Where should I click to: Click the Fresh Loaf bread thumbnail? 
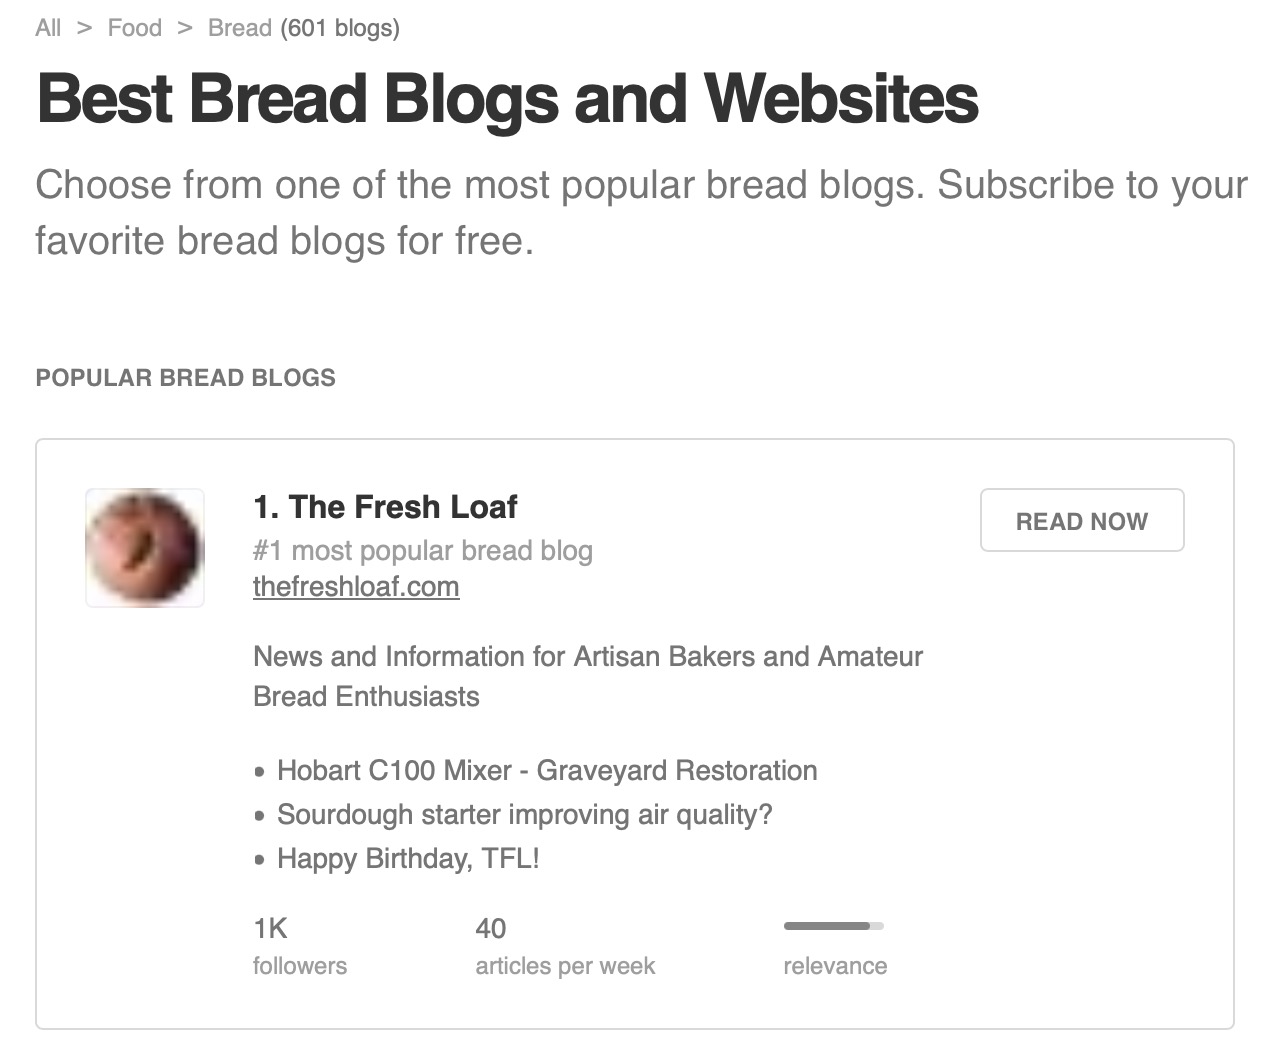coord(145,548)
